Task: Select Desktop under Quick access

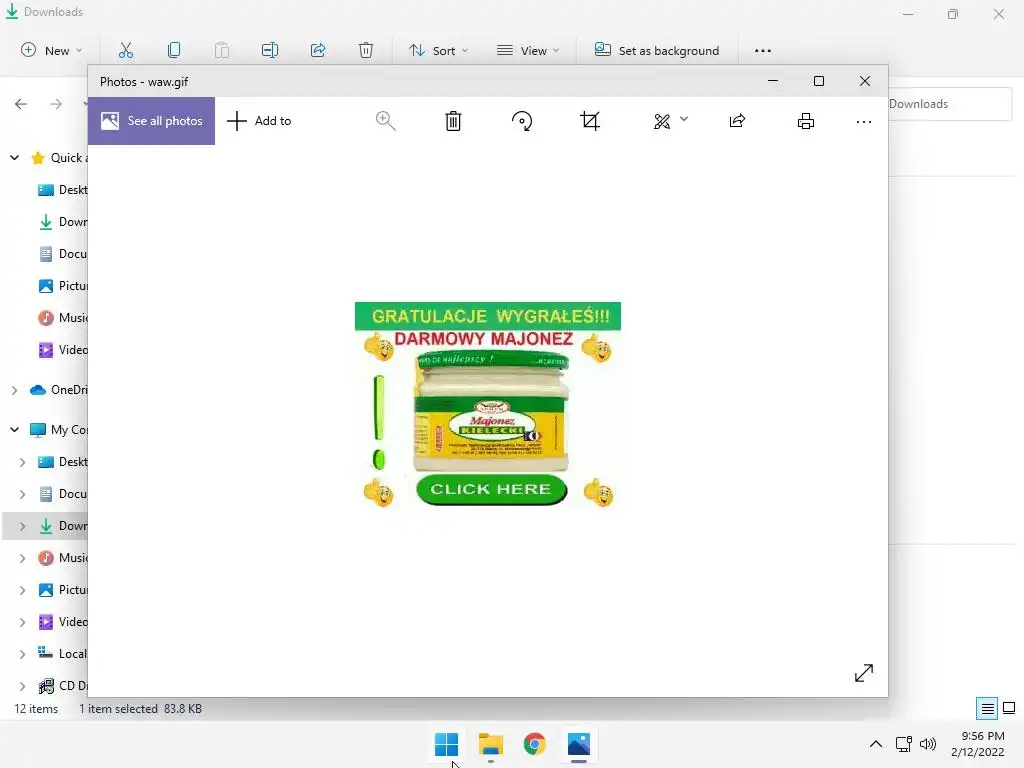Action: (63, 189)
